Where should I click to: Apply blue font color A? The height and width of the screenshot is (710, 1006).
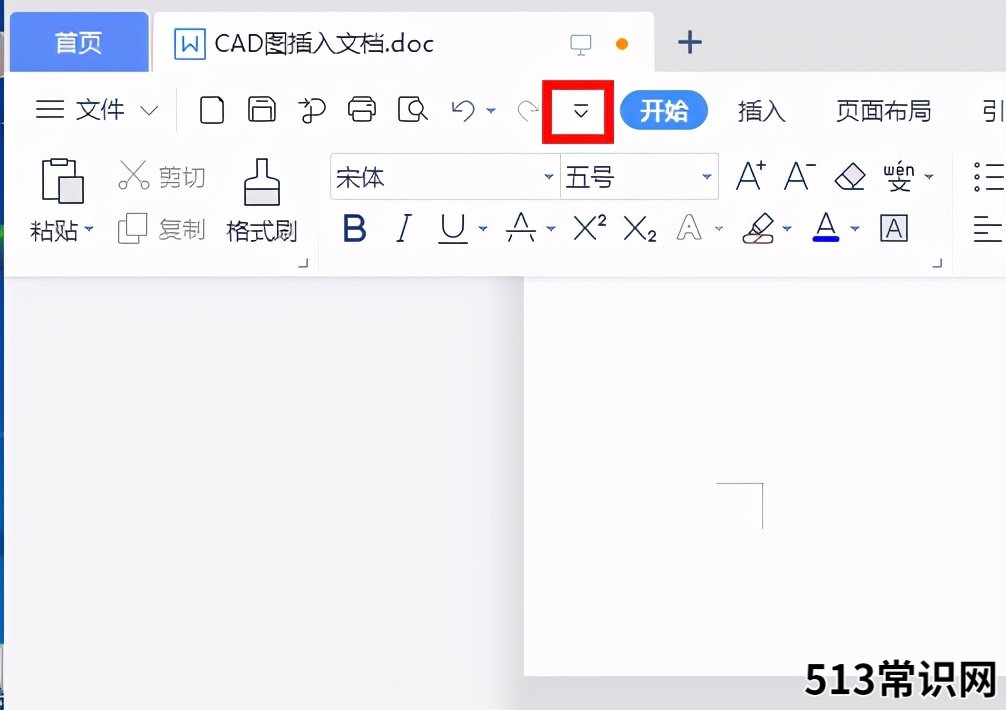click(826, 228)
